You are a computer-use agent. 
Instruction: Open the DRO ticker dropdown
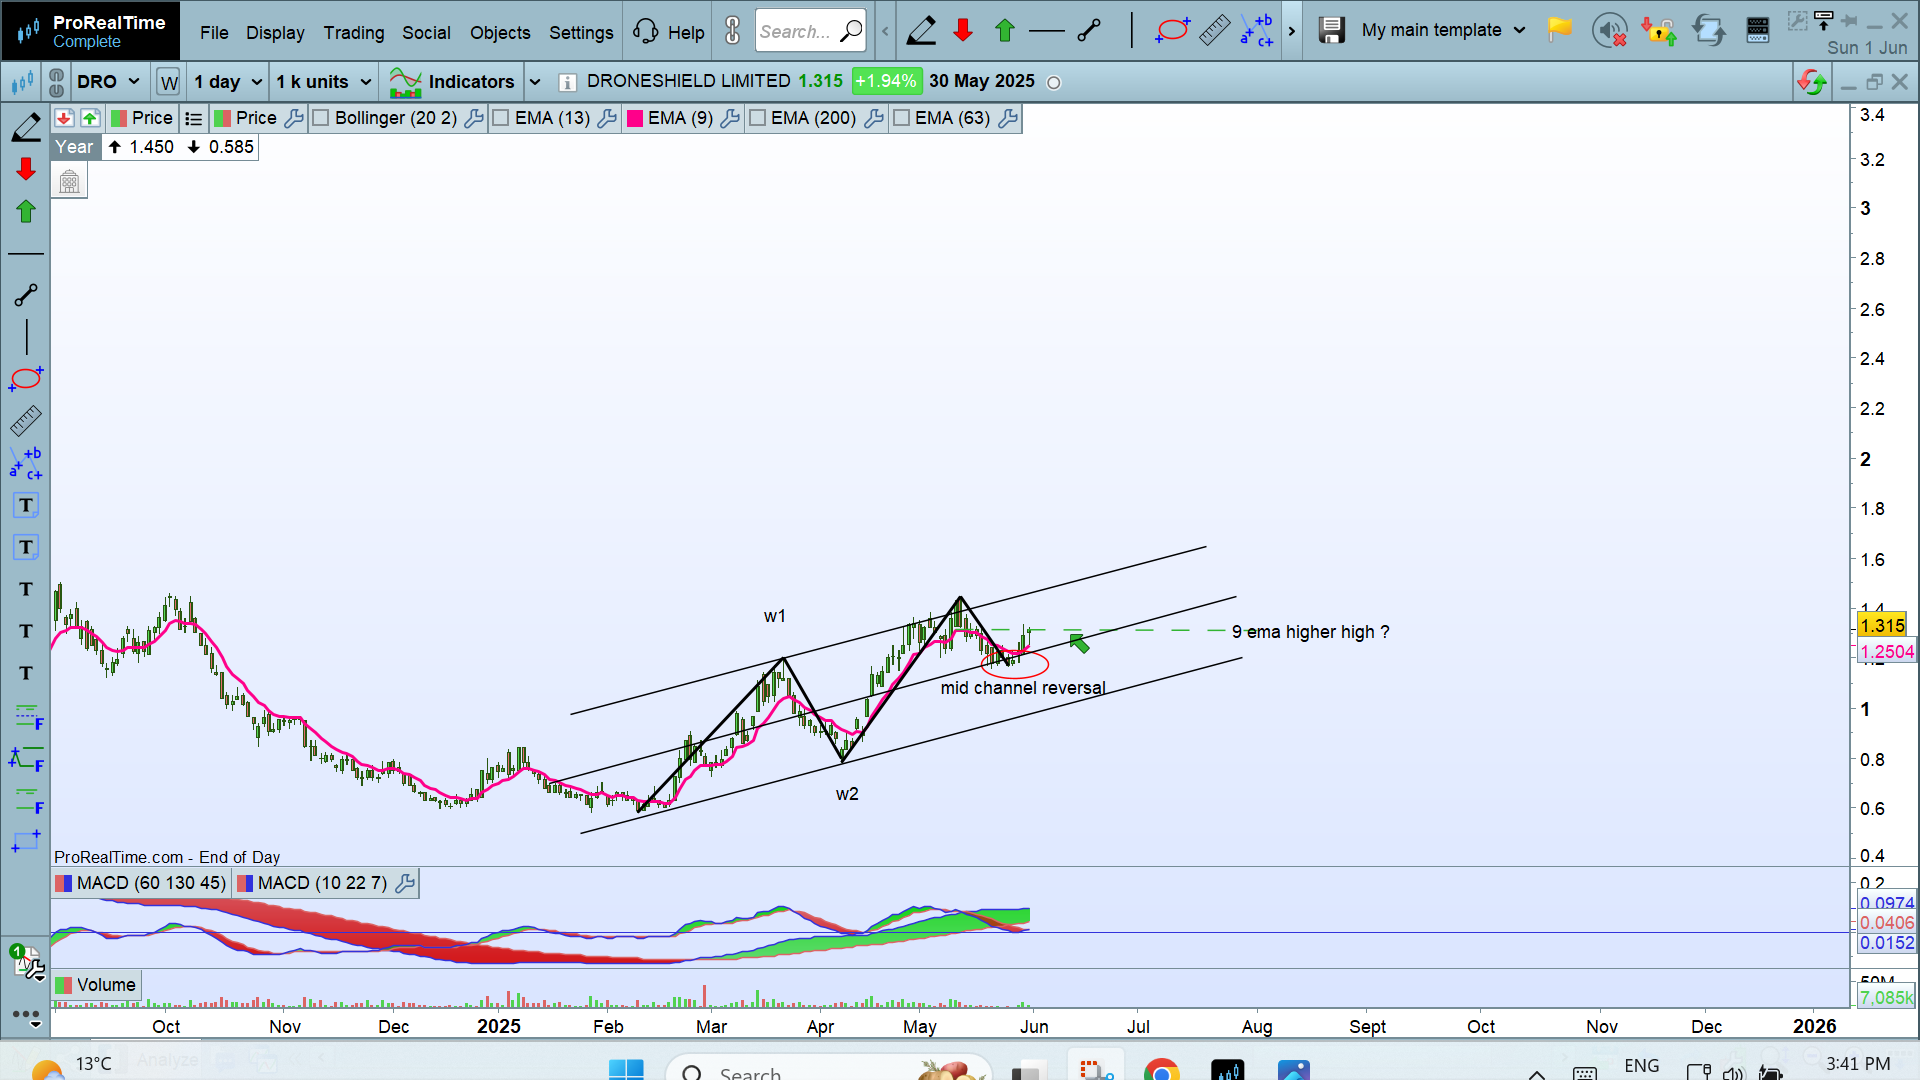[108, 82]
